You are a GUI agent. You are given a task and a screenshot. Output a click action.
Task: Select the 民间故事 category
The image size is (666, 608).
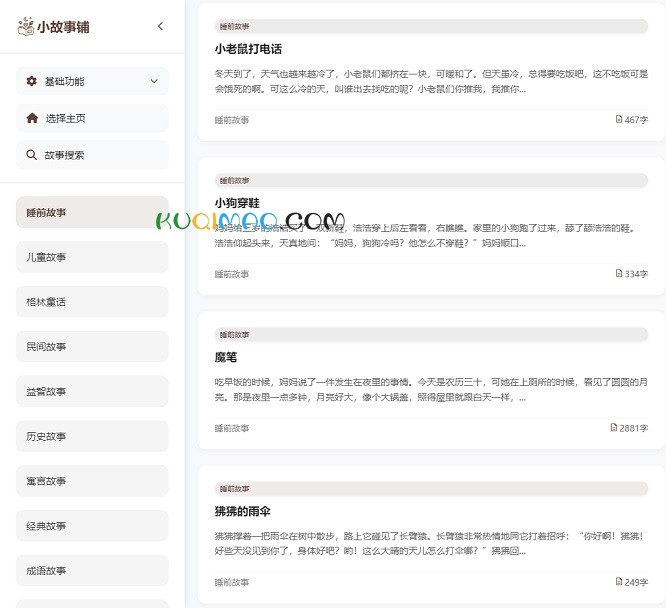pos(92,347)
